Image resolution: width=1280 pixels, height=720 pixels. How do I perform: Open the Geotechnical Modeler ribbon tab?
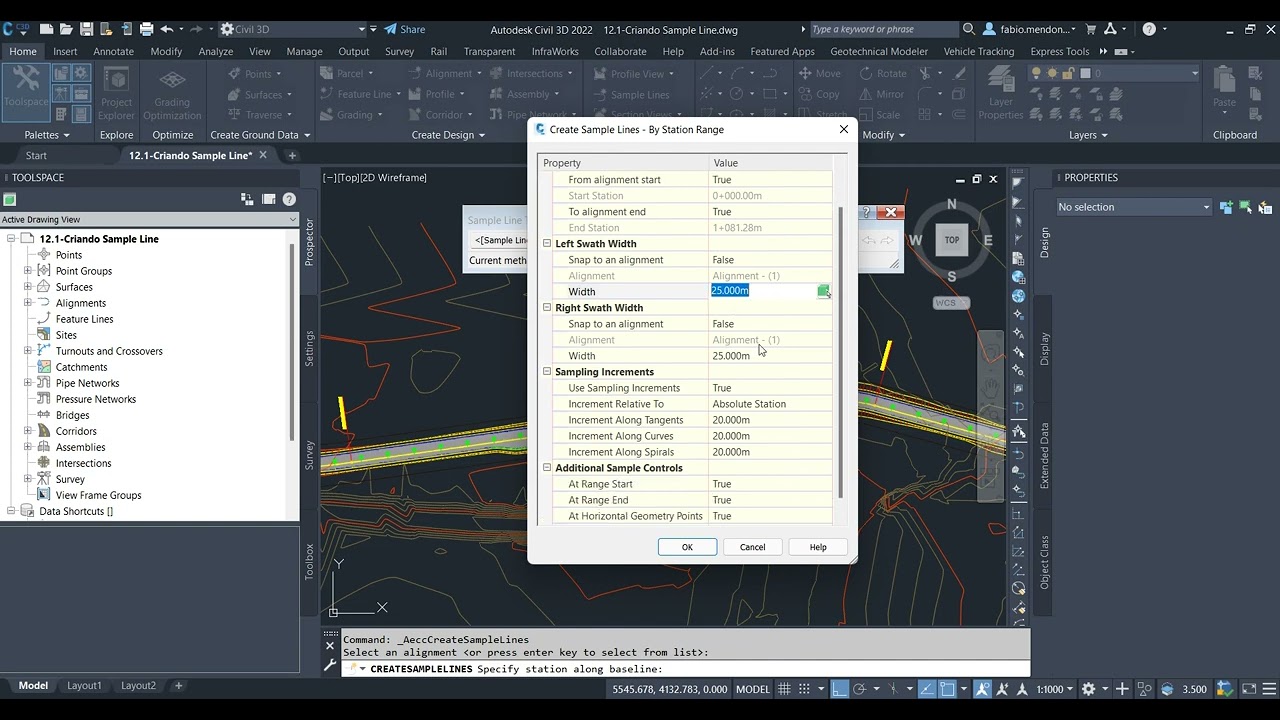point(879,51)
